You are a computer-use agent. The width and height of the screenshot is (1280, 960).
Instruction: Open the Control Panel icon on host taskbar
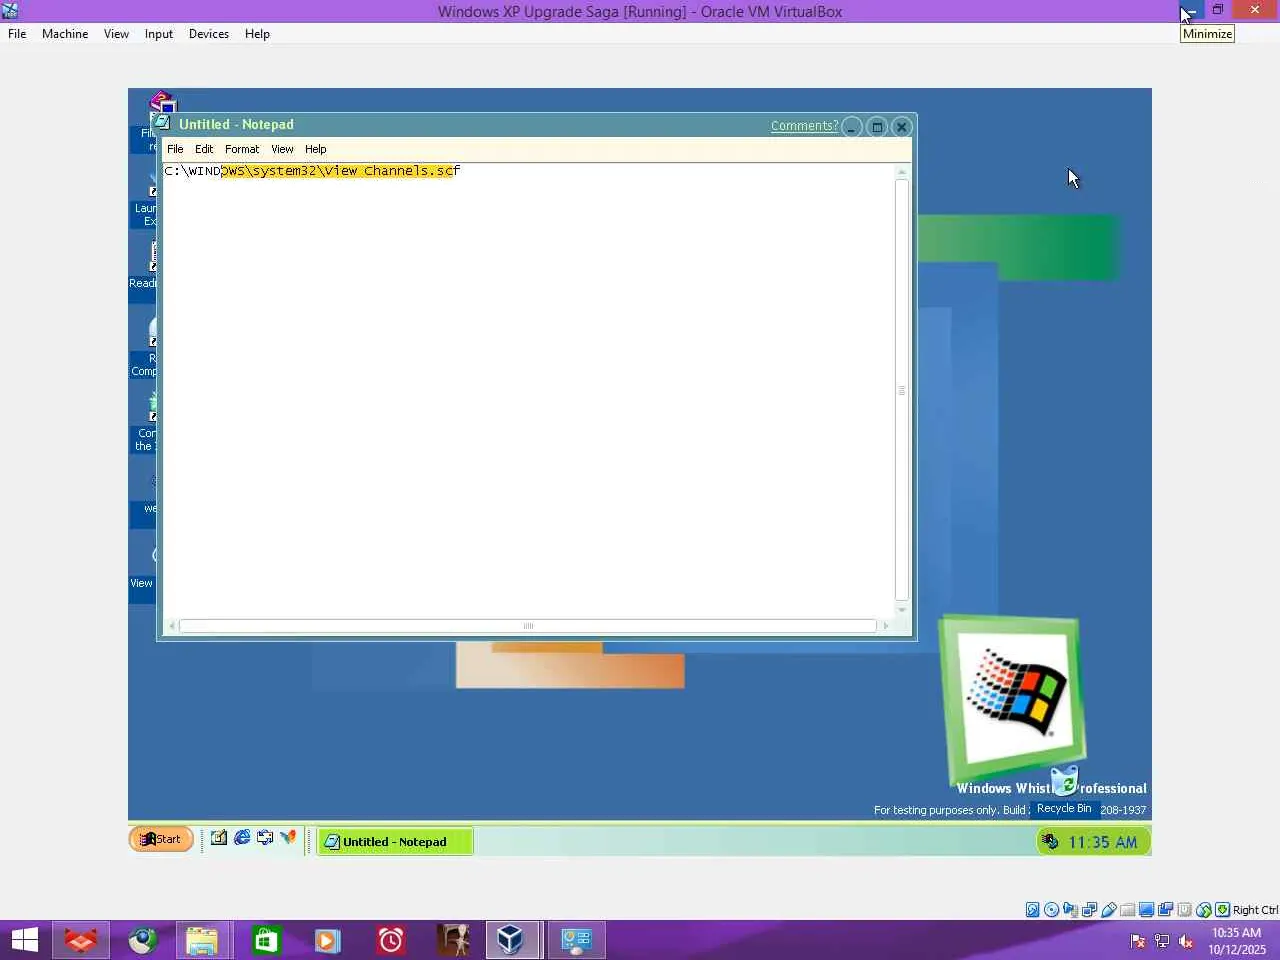(576, 940)
